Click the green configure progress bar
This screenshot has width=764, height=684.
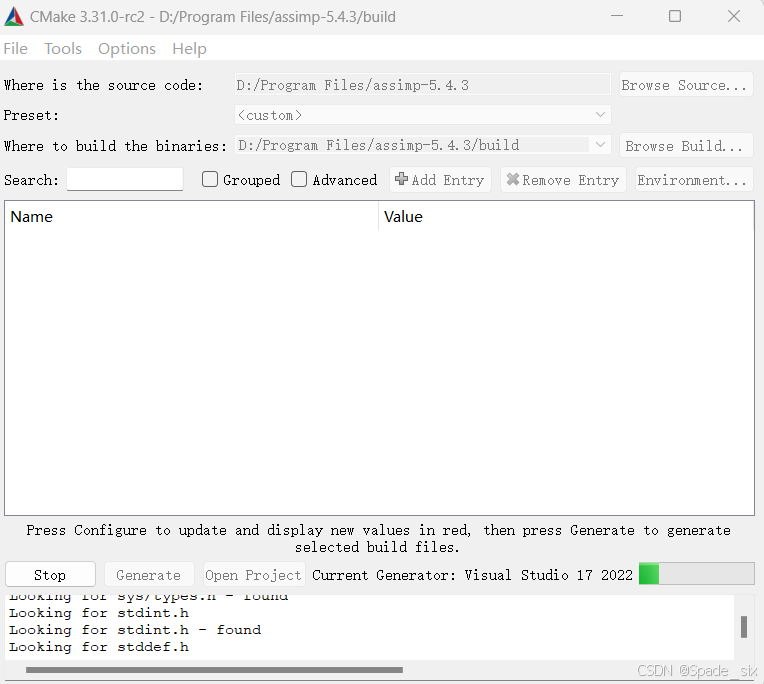[696, 573]
